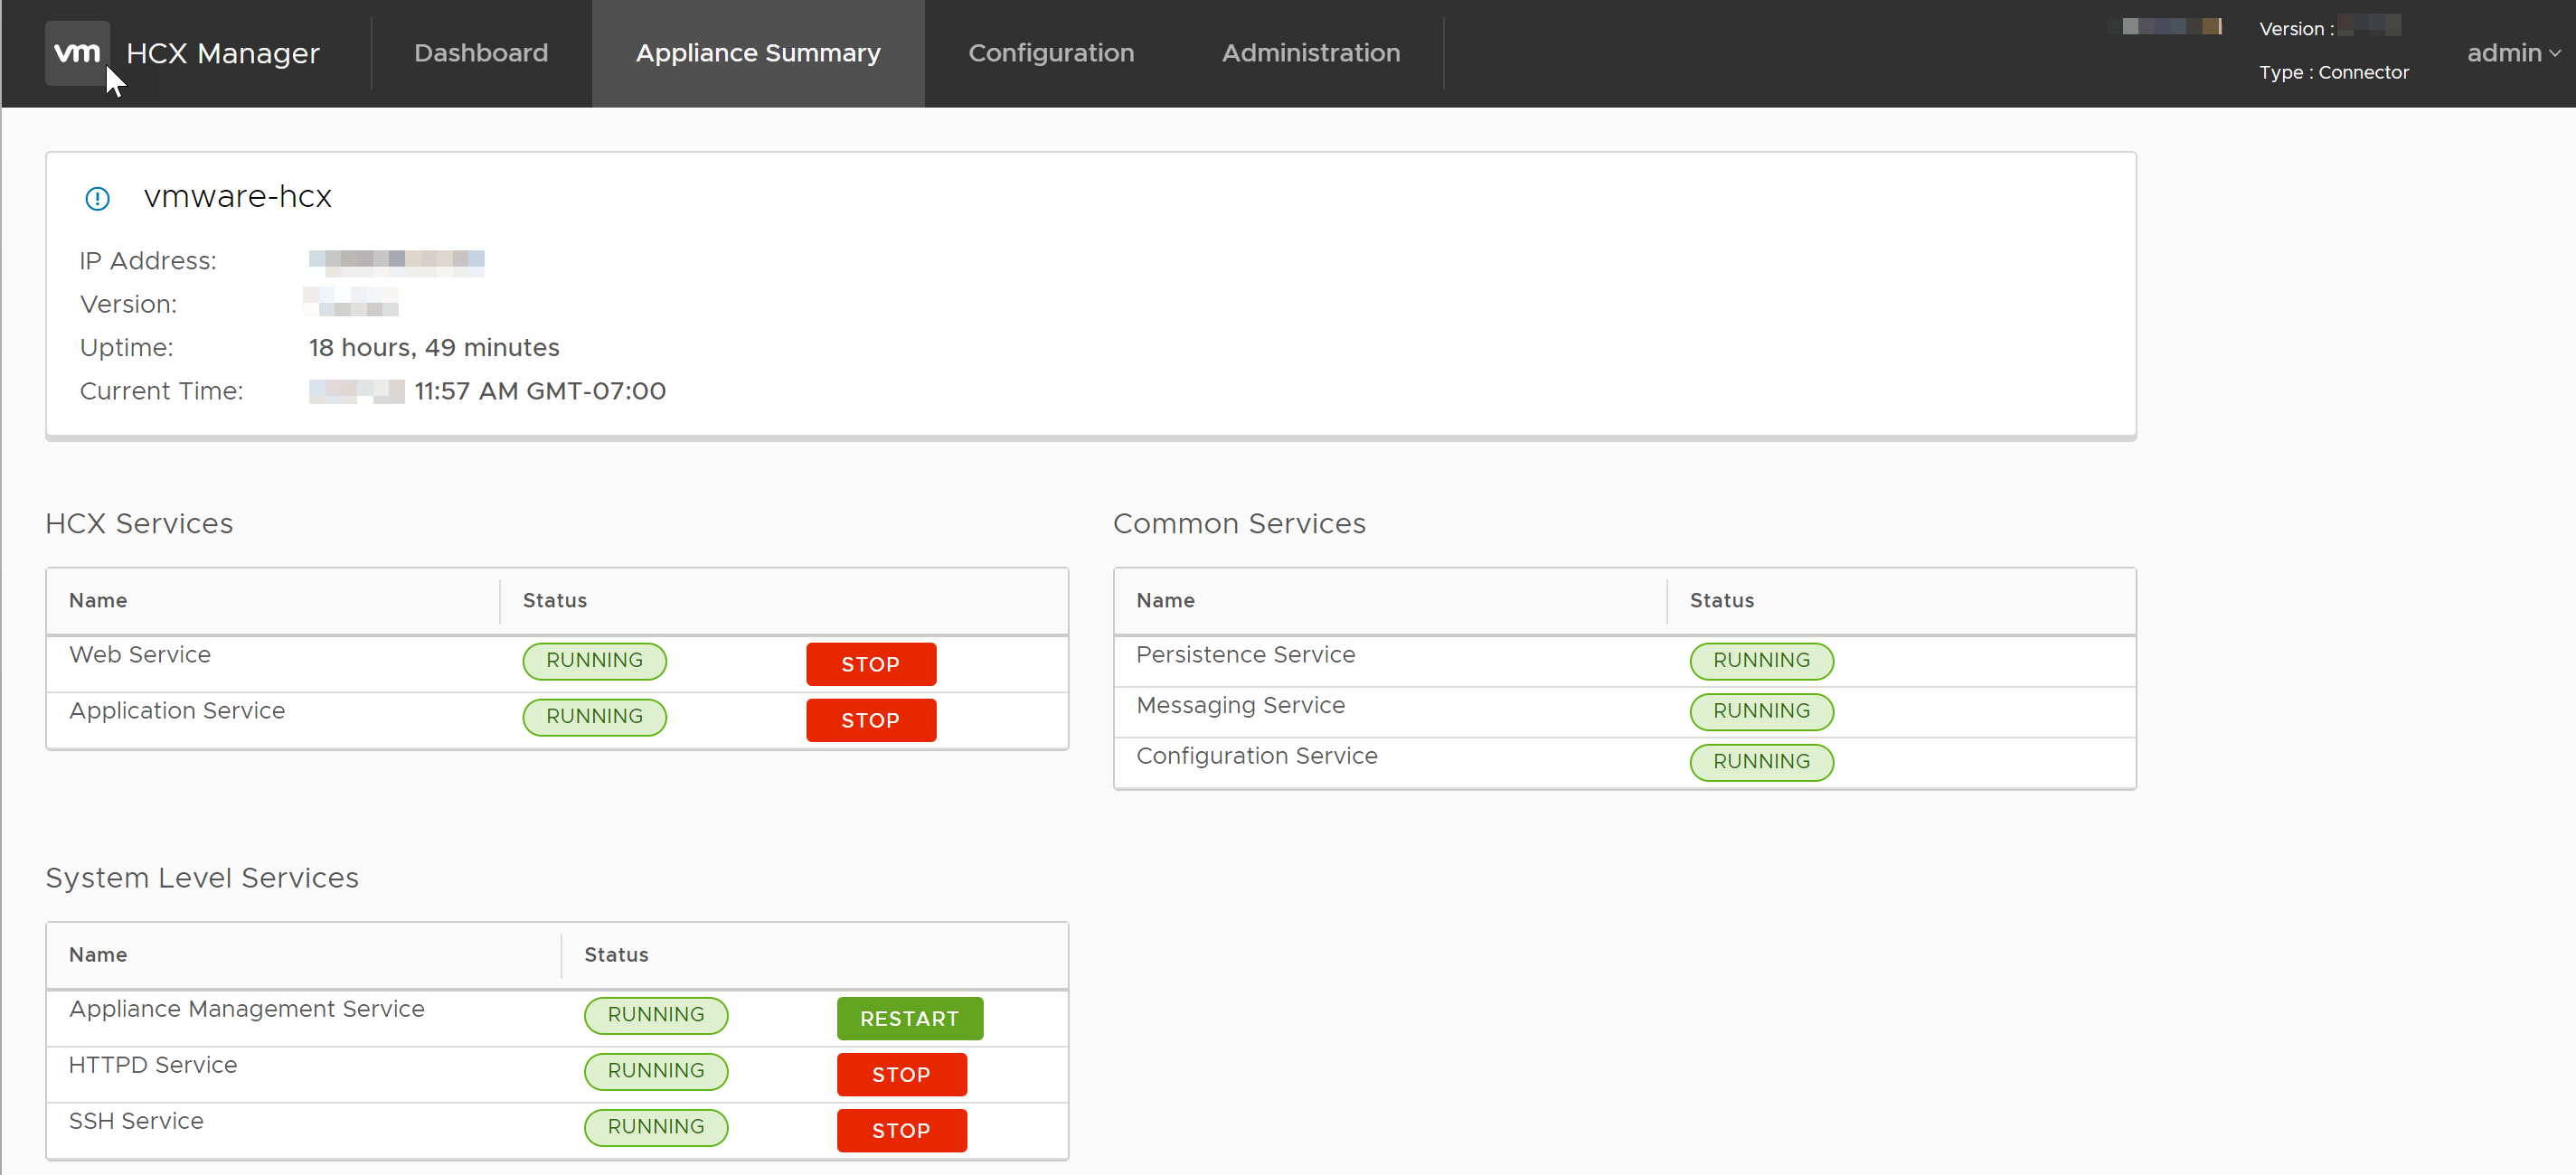Open the admin user dropdown
2576x1175 pixels.
pyautogui.click(x=2513, y=53)
